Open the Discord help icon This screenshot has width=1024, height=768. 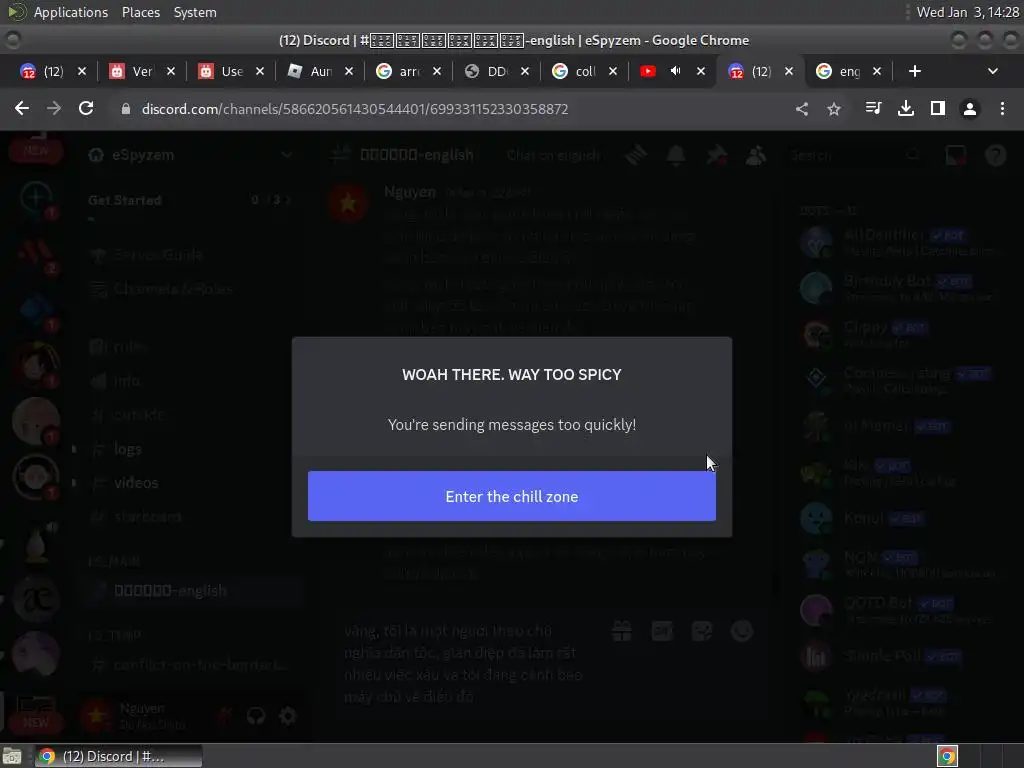click(x=996, y=155)
